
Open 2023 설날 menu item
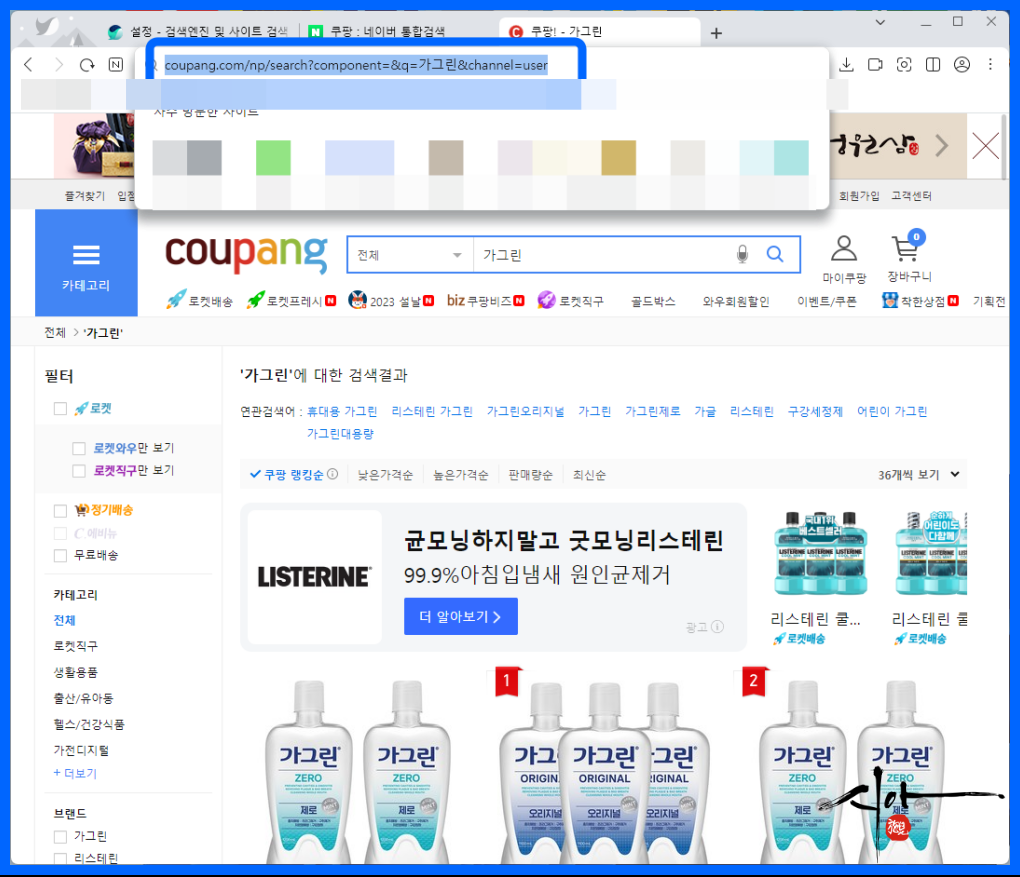pos(390,301)
